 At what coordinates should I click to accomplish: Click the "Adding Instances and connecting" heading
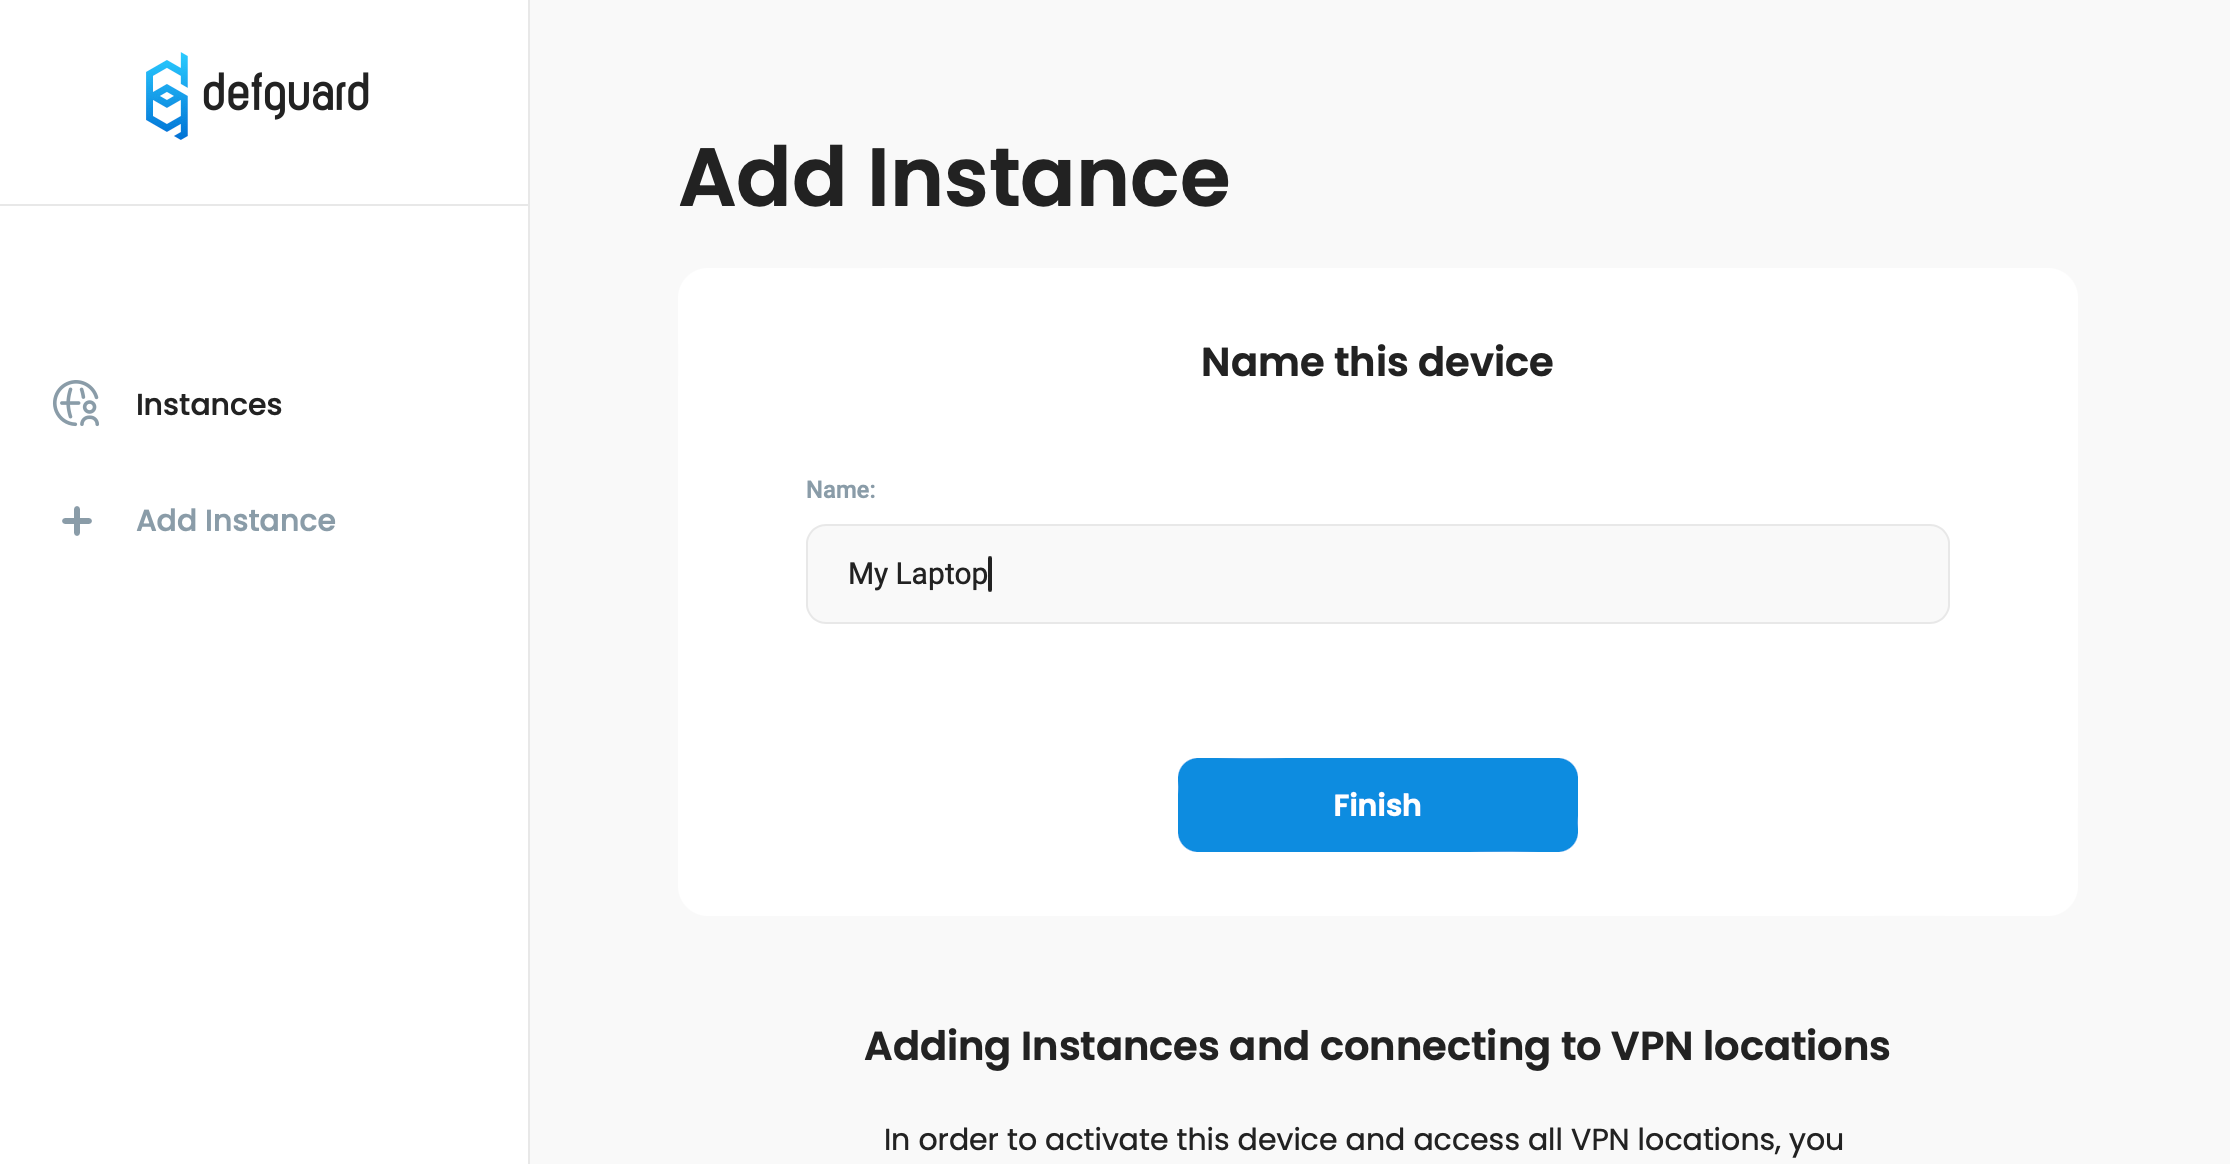pos(1377,1046)
